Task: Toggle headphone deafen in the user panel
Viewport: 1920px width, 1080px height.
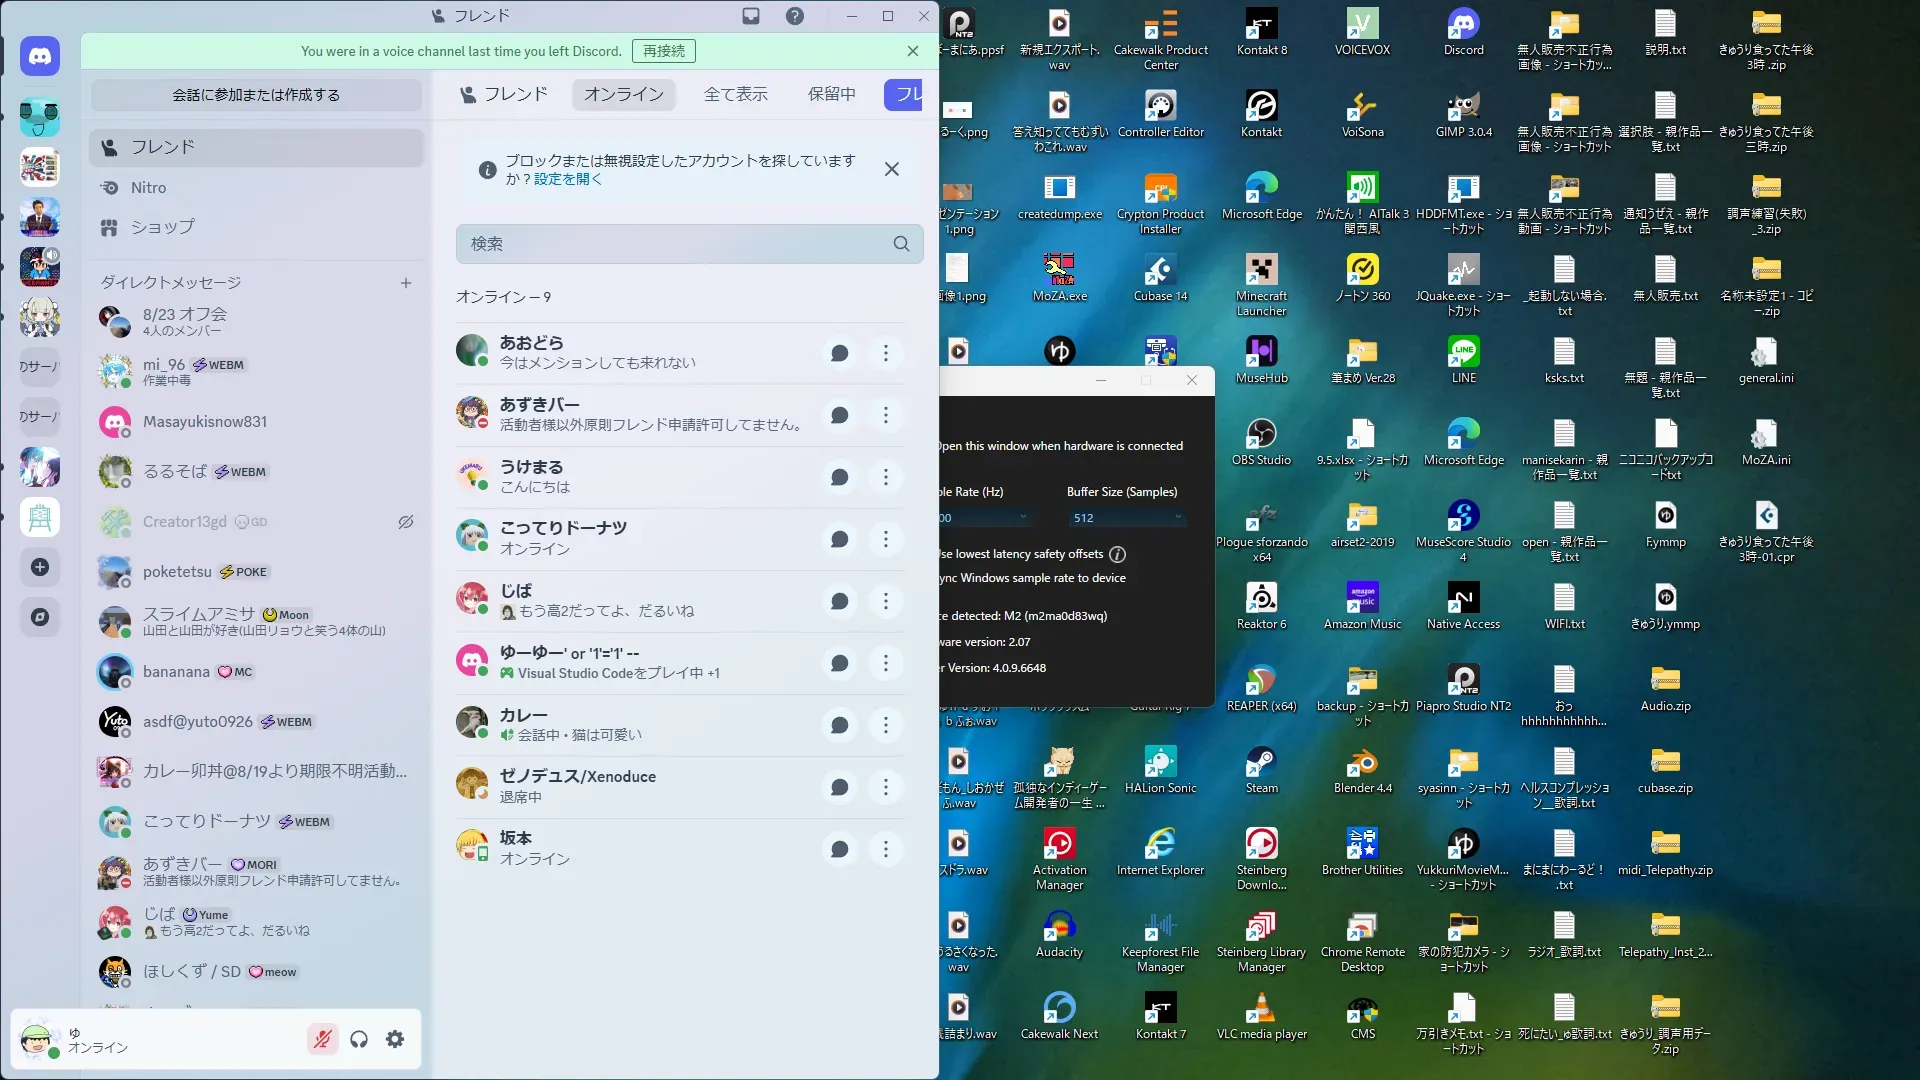Action: 359,1040
